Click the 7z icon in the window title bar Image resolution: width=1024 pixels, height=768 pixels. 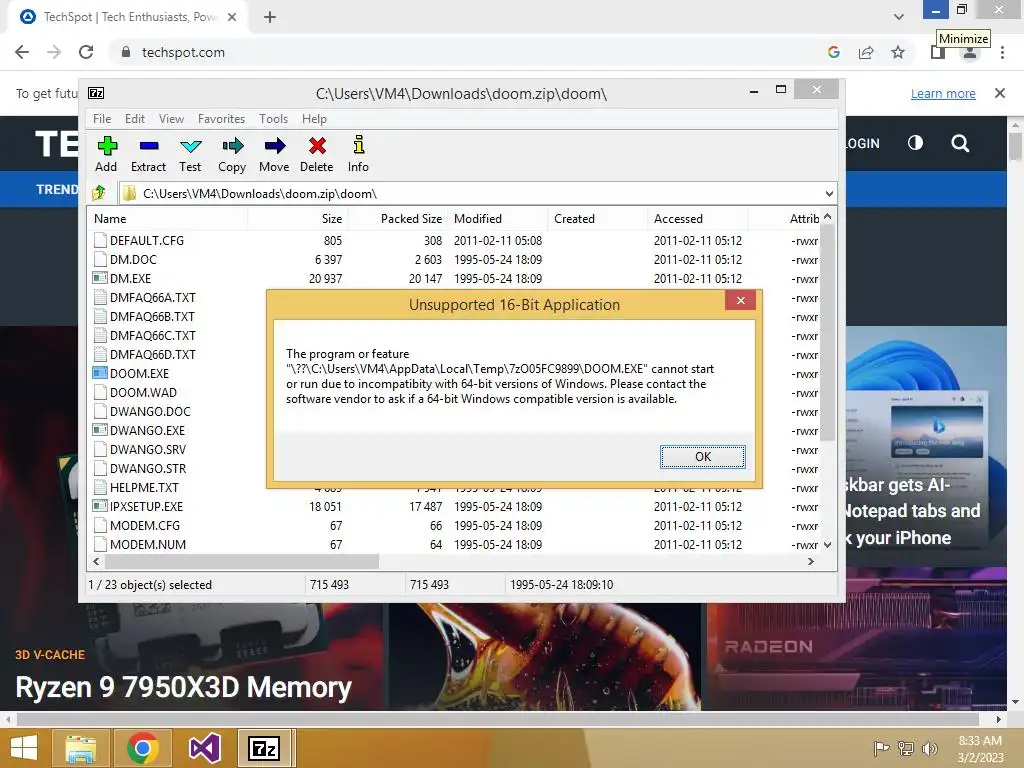(x=96, y=93)
